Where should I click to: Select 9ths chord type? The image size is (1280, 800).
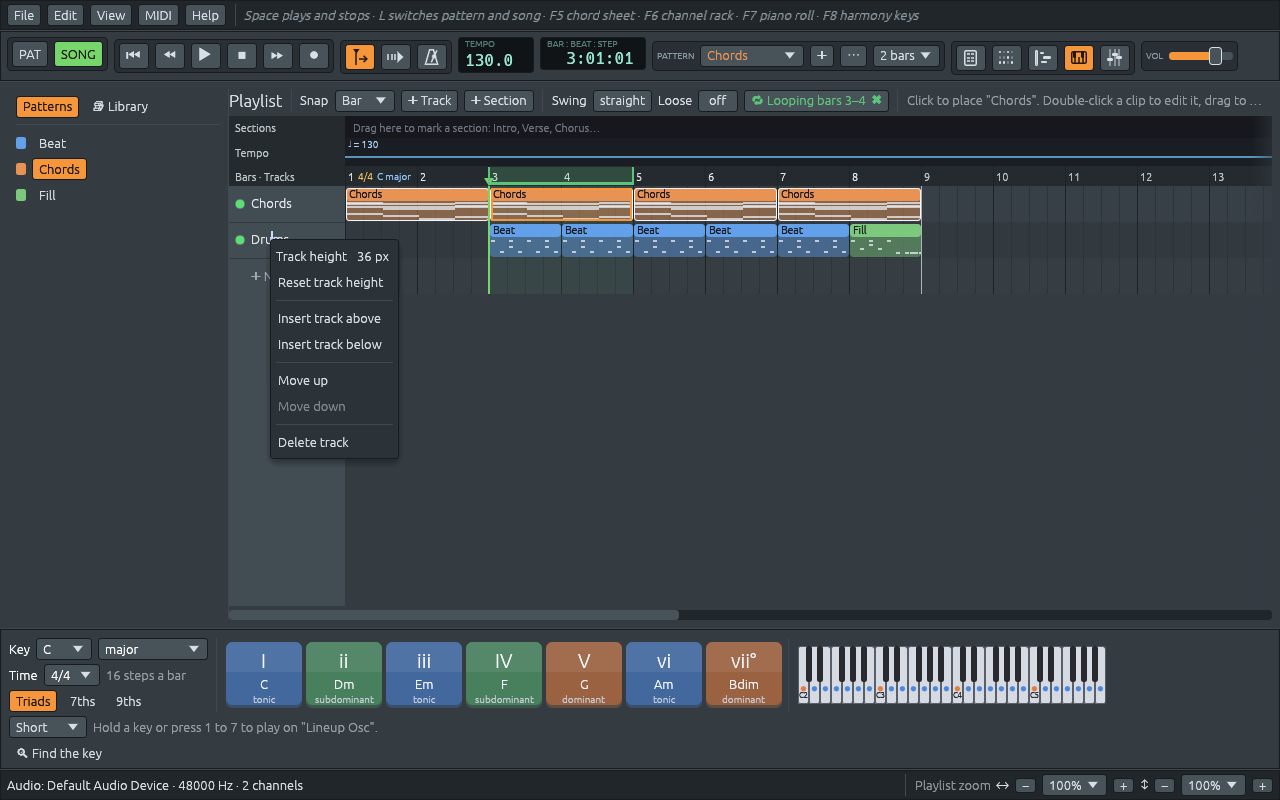128,702
